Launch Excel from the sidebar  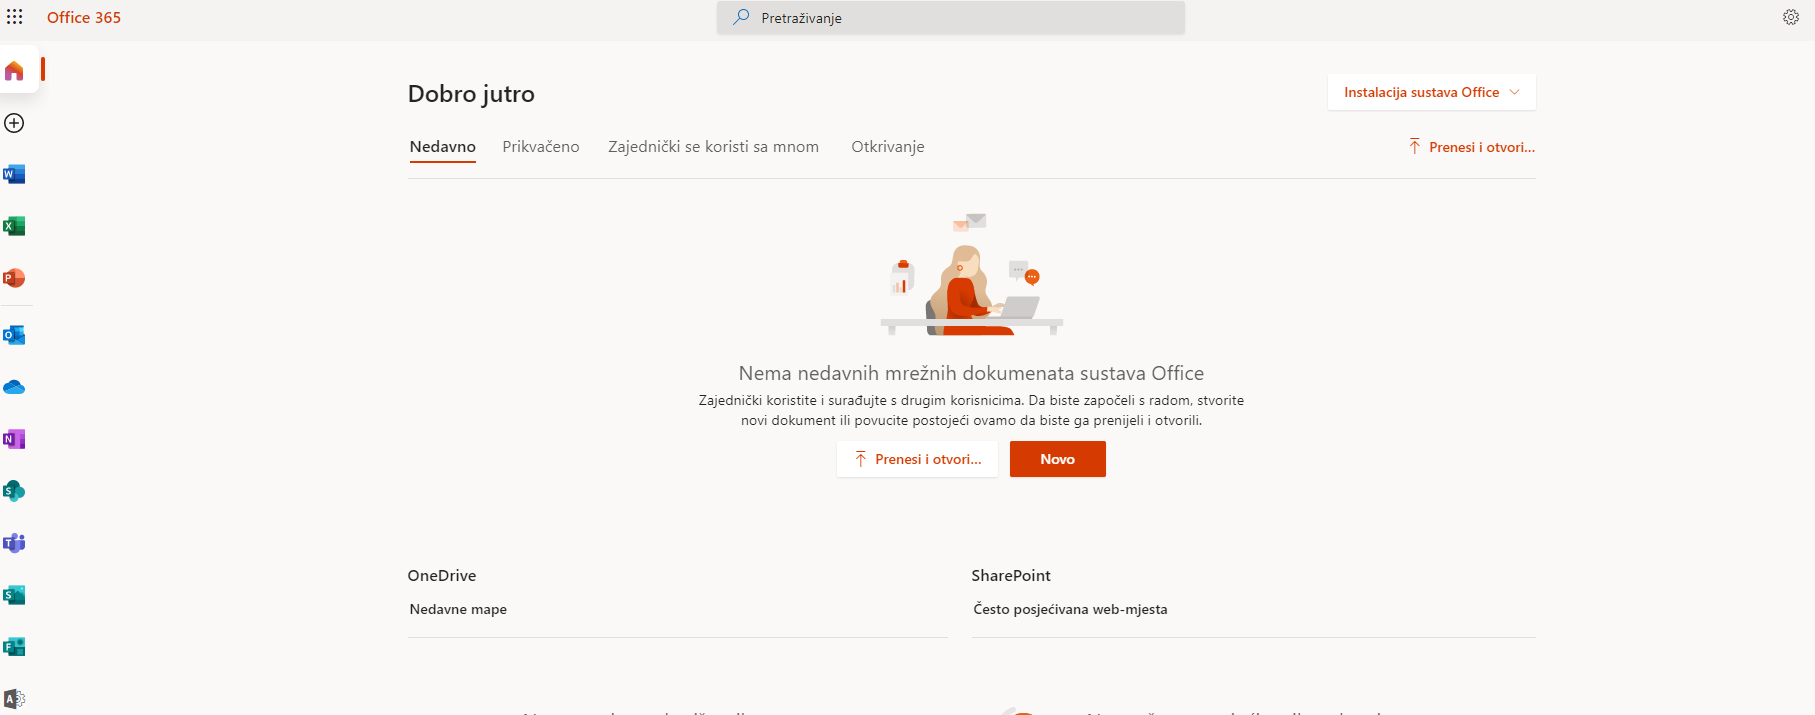14,226
